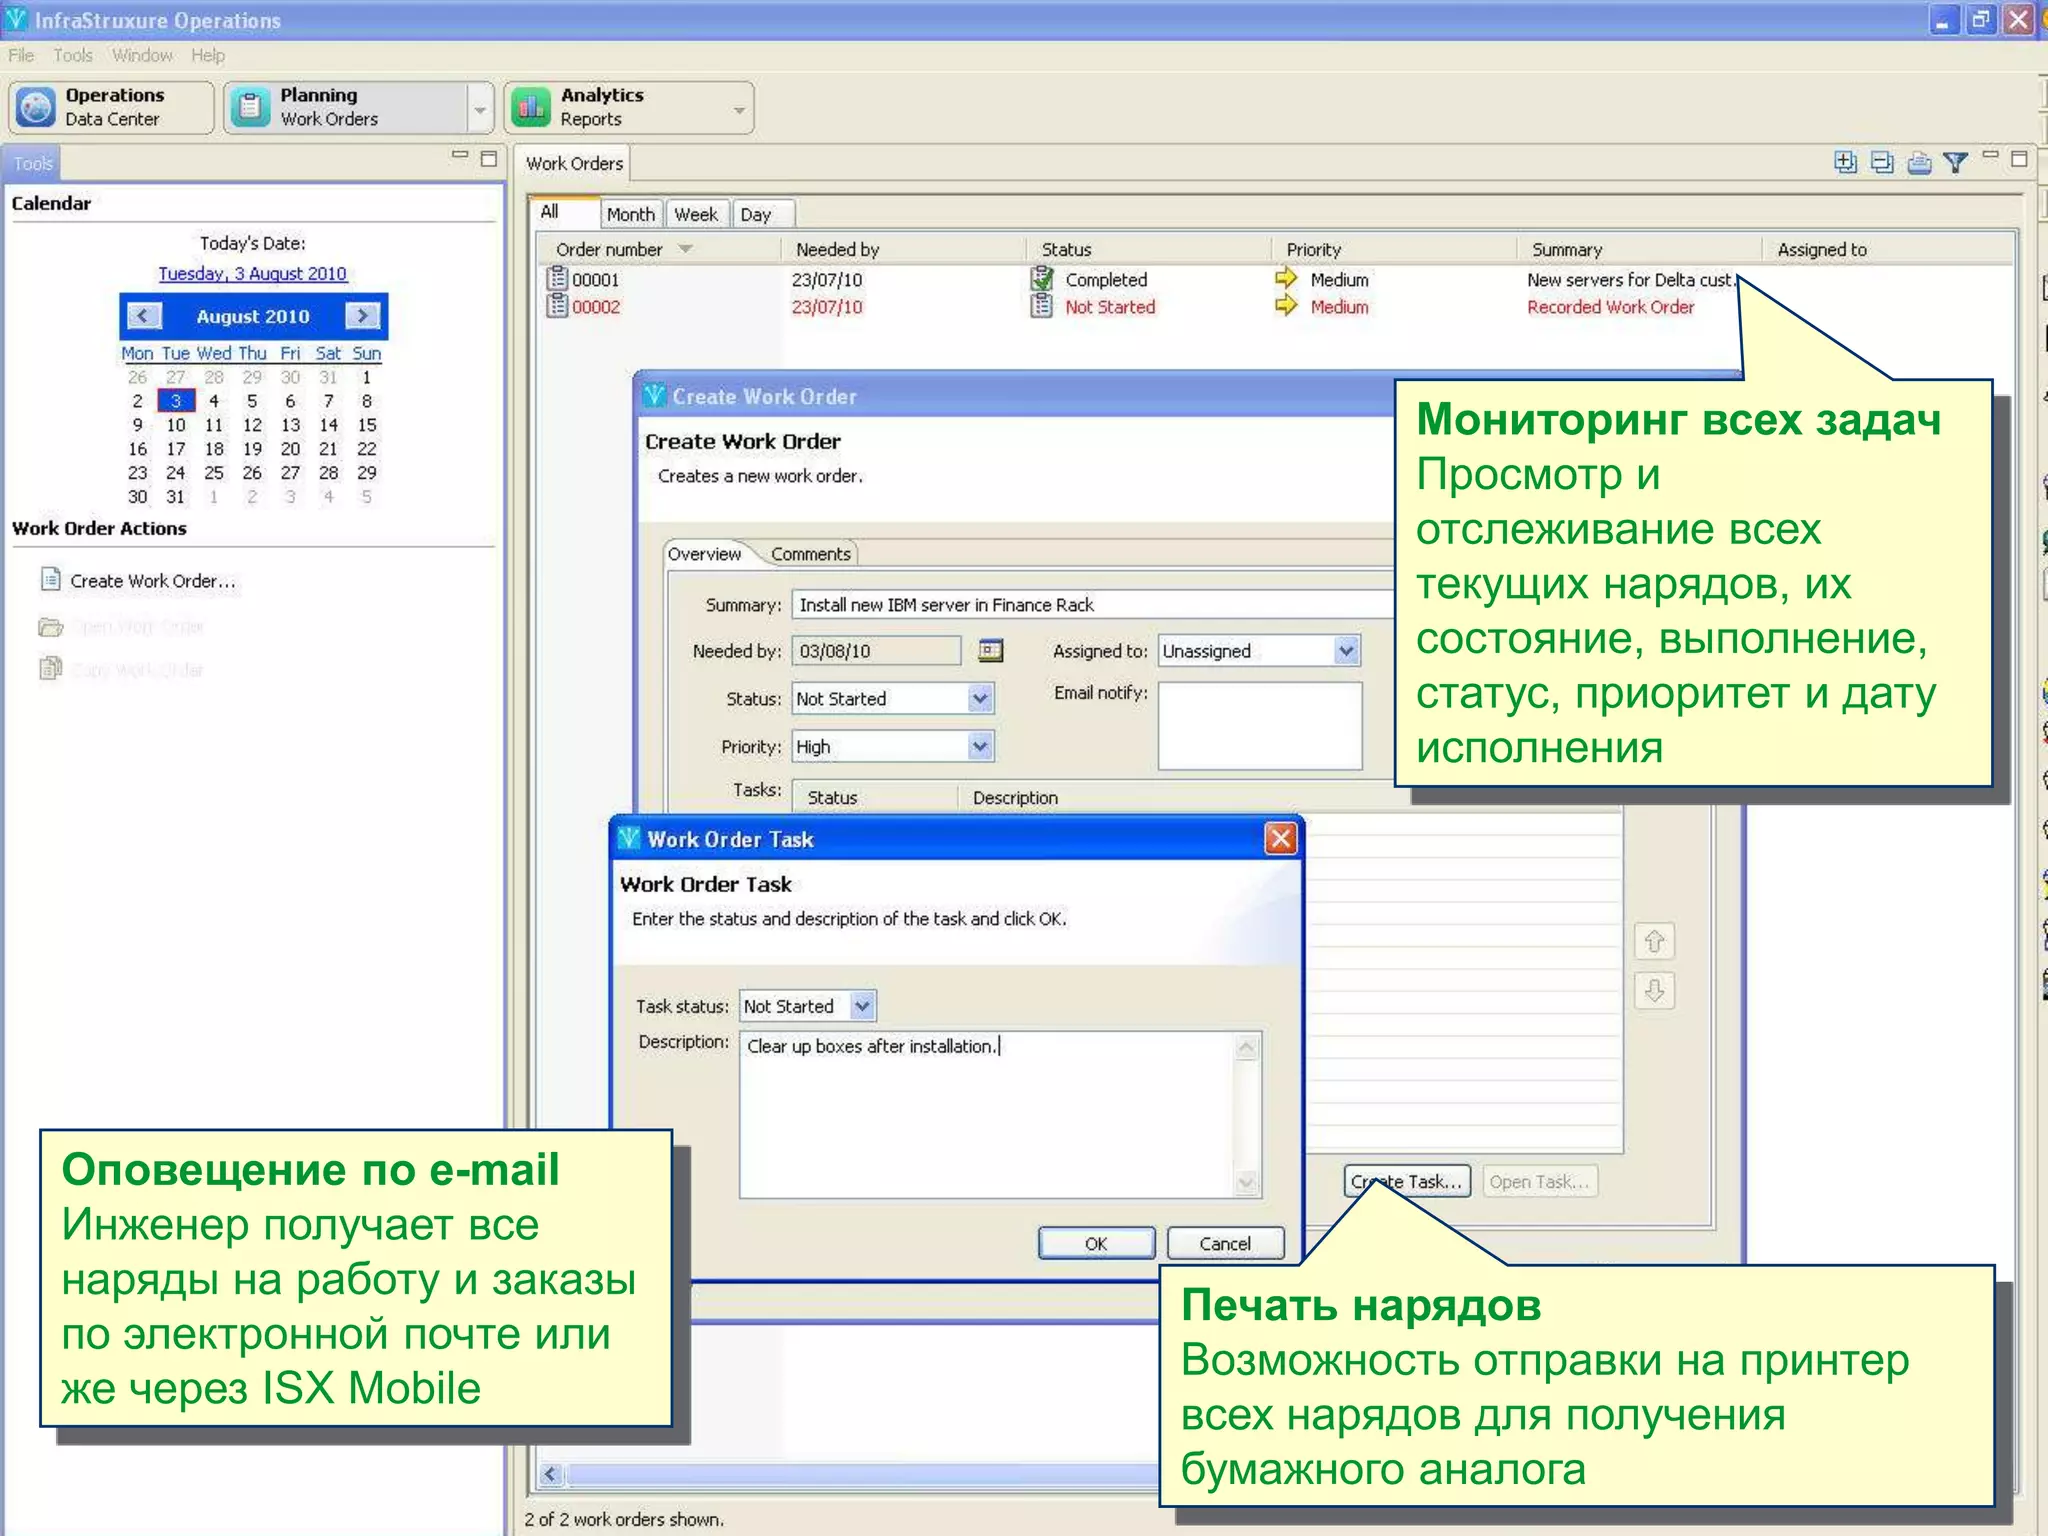Click the Tools panel tab

[x=32, y=163]
